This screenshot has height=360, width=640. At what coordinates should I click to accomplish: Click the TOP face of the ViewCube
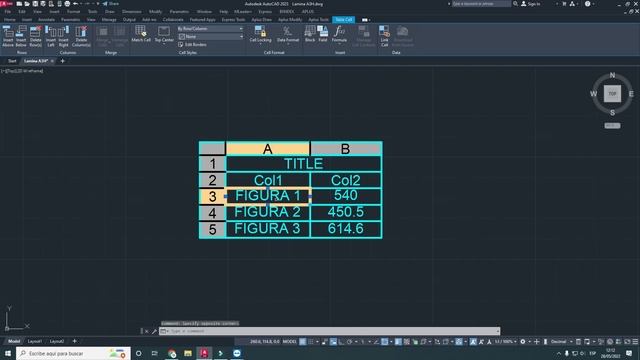612,93
